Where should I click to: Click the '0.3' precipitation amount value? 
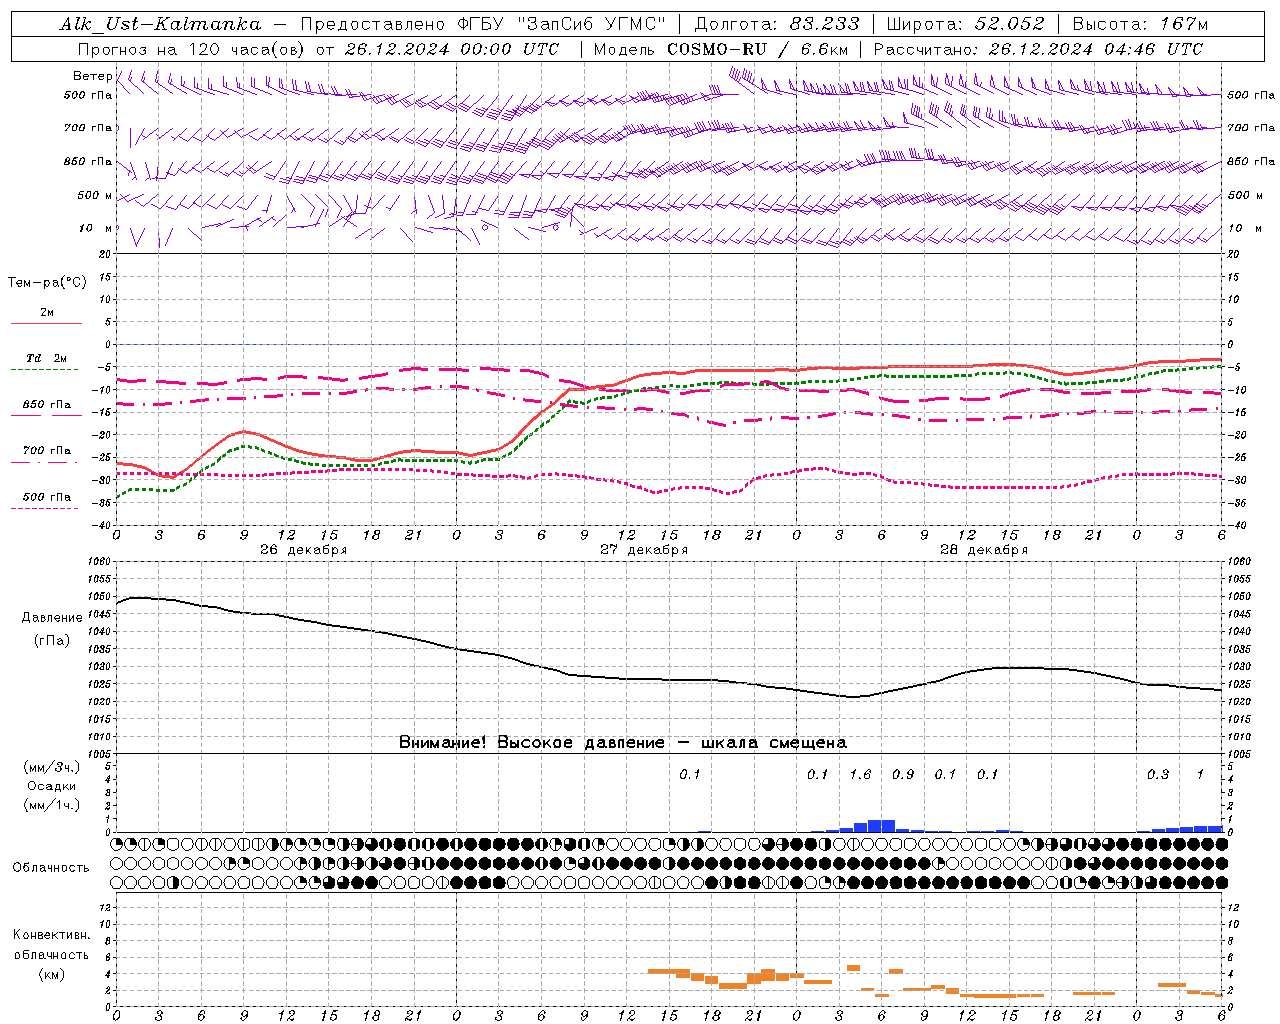click(1158, 775)
